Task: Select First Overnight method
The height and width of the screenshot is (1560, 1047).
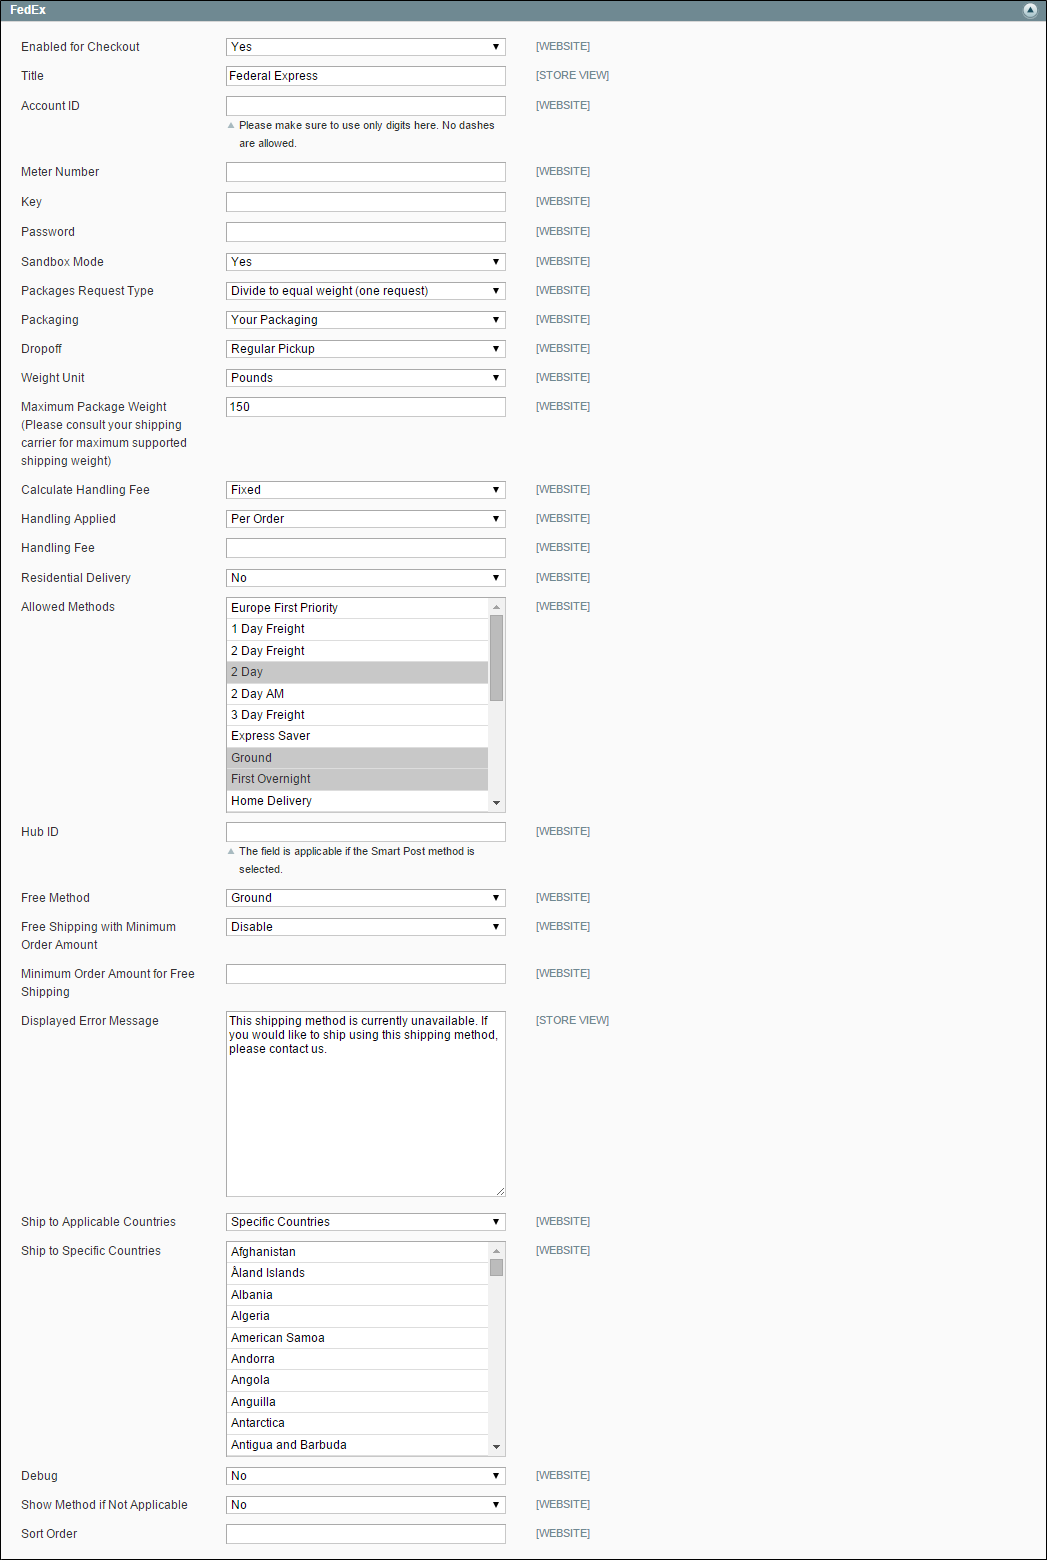Action: (357, 779)
